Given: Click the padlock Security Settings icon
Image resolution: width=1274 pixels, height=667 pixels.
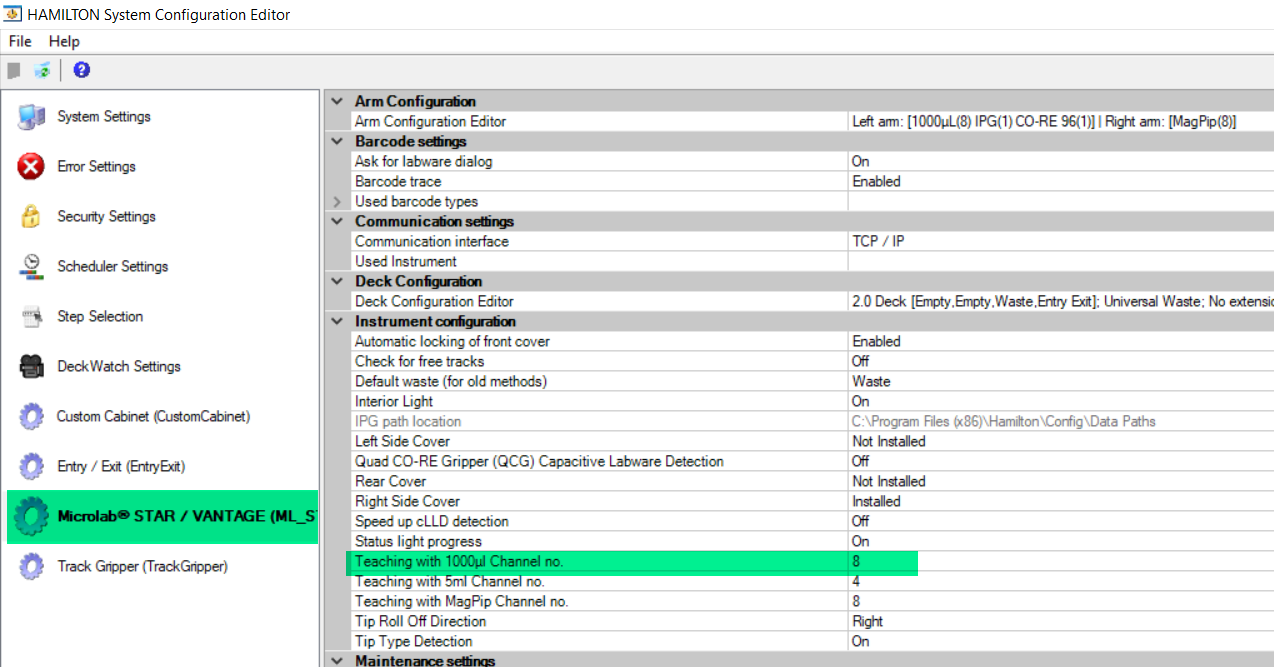Looking at the screenshot, I should pyautogui.click(x=31, y=217).
